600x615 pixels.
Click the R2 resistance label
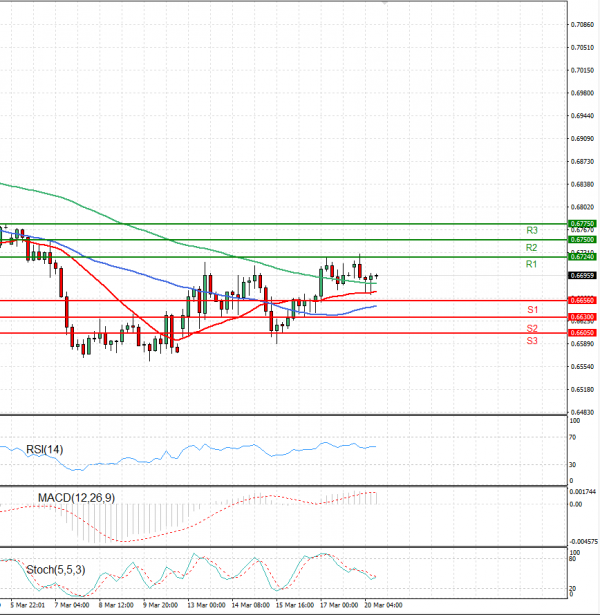point(531,247)
